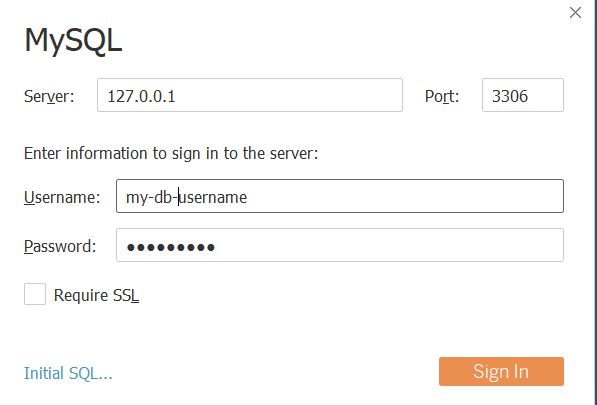Select the Port number field
This screenshot has width=597, height=405.
pyautogui.click(x=523, y=95)
